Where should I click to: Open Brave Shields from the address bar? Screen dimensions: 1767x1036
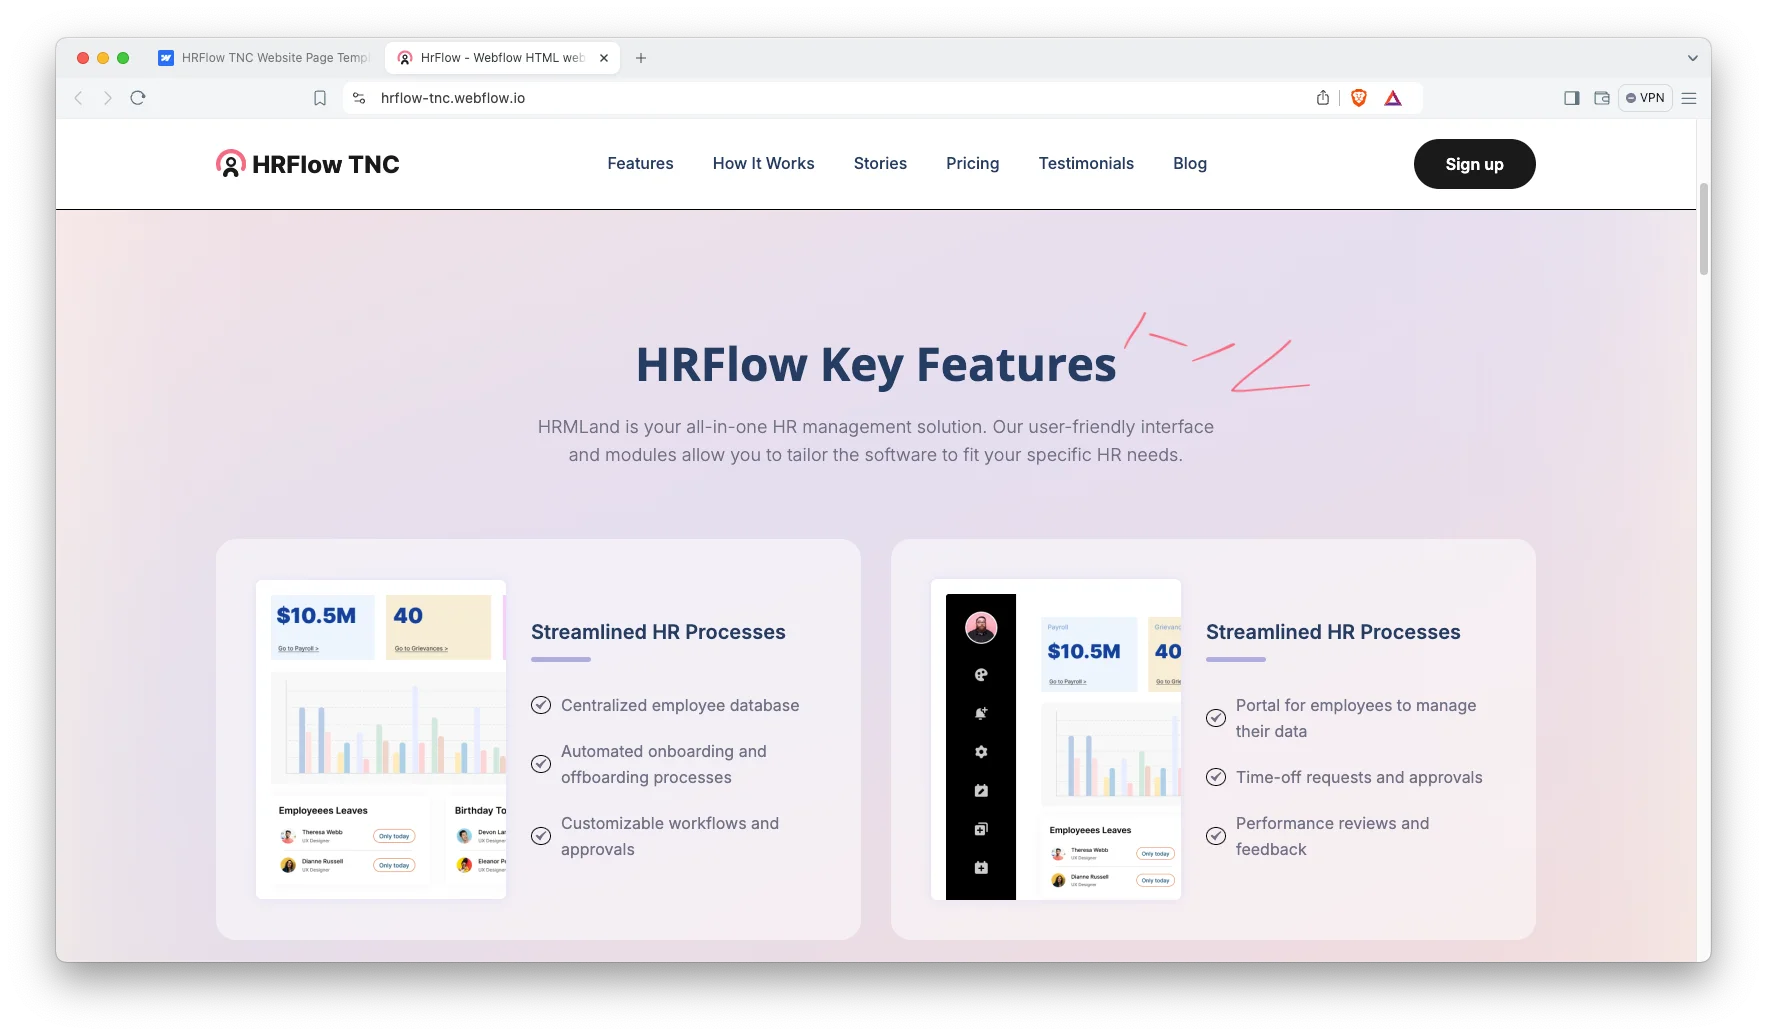tap(1358, 98)
